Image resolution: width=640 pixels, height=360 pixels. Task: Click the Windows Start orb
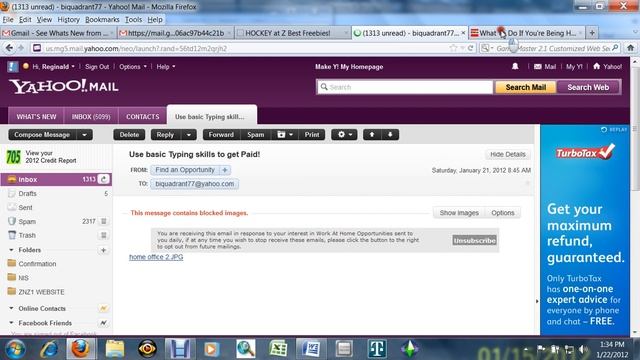coord(16,349)
